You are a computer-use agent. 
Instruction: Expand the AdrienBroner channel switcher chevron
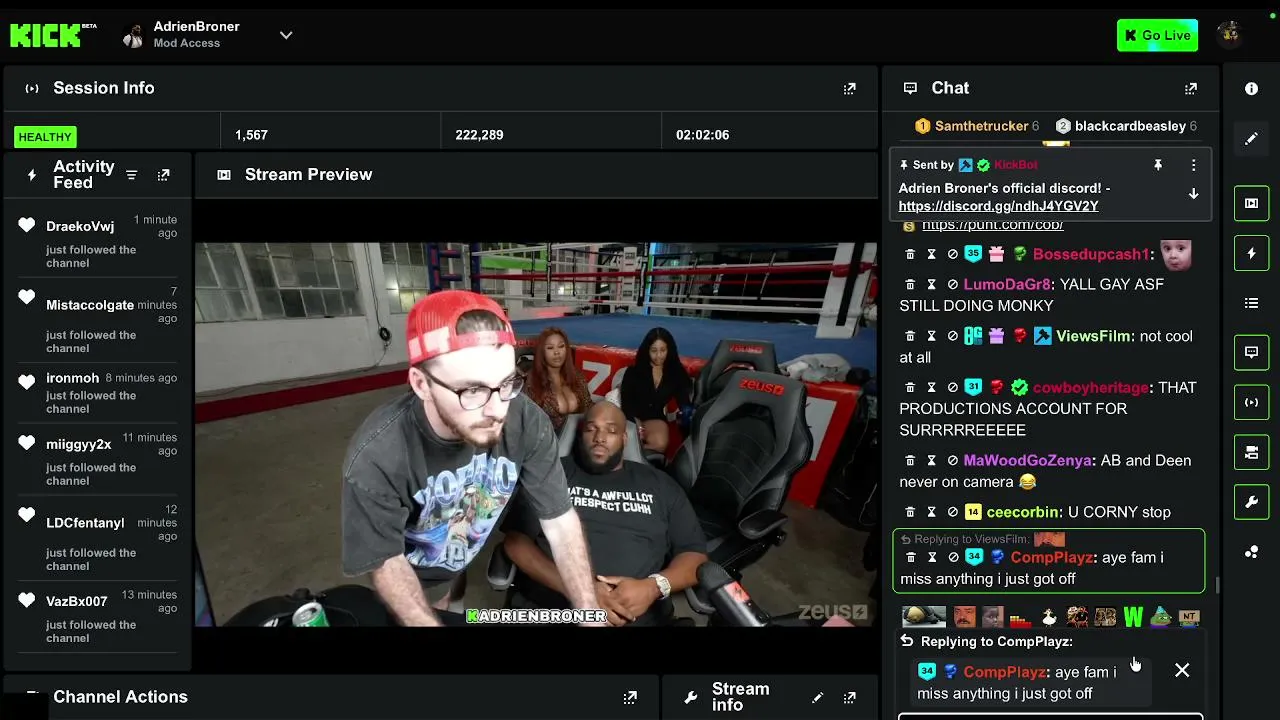coord(286,35)
